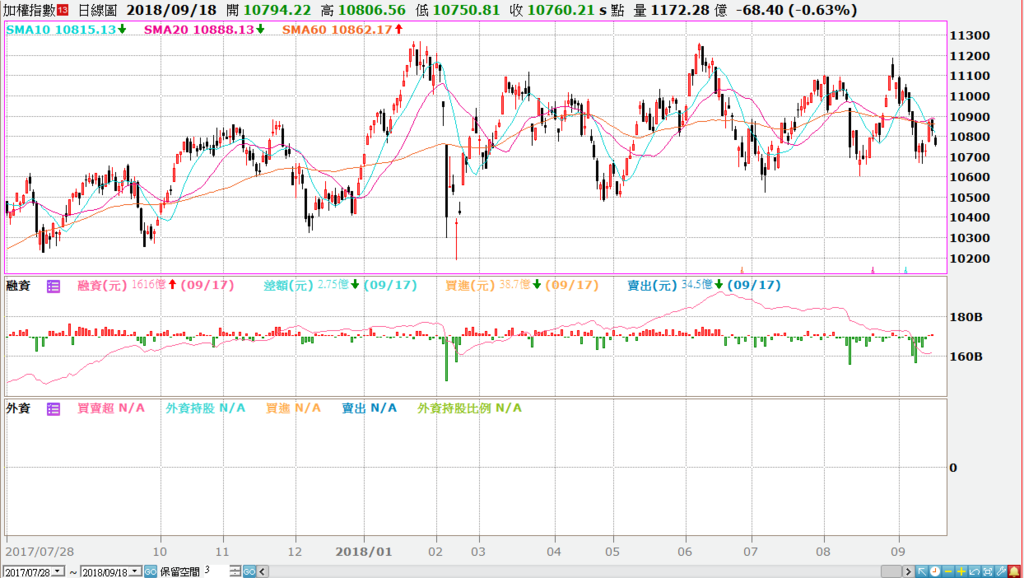This screenshot has width=1024, height=578.
Task: Click the 11300 price axis label
Action: [972, 36]
